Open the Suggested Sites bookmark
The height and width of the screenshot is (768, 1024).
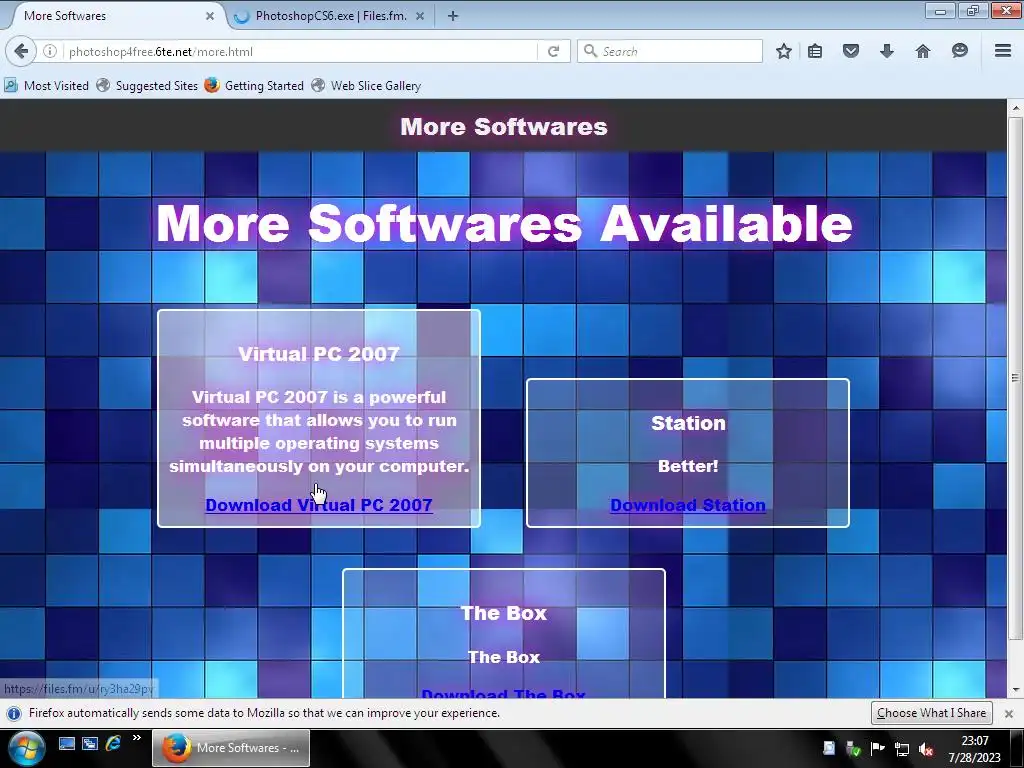click(x=147, y=86)
